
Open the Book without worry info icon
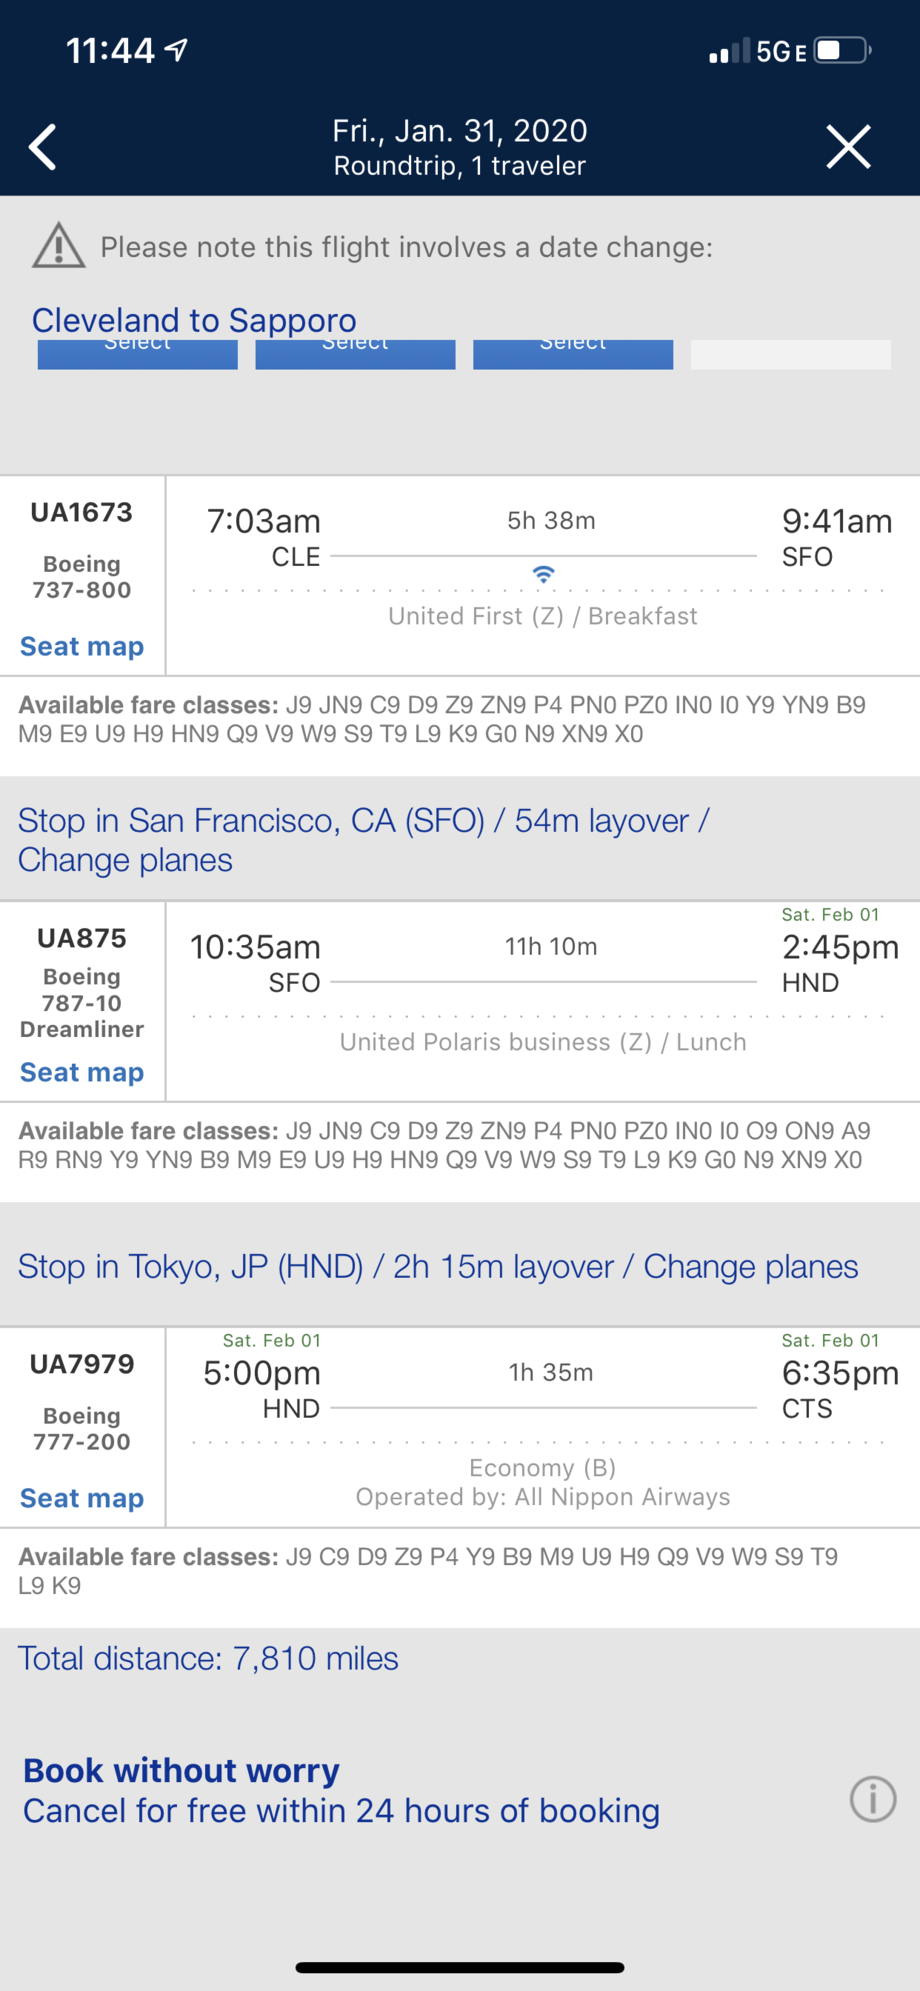click(x=872, y=1799)
